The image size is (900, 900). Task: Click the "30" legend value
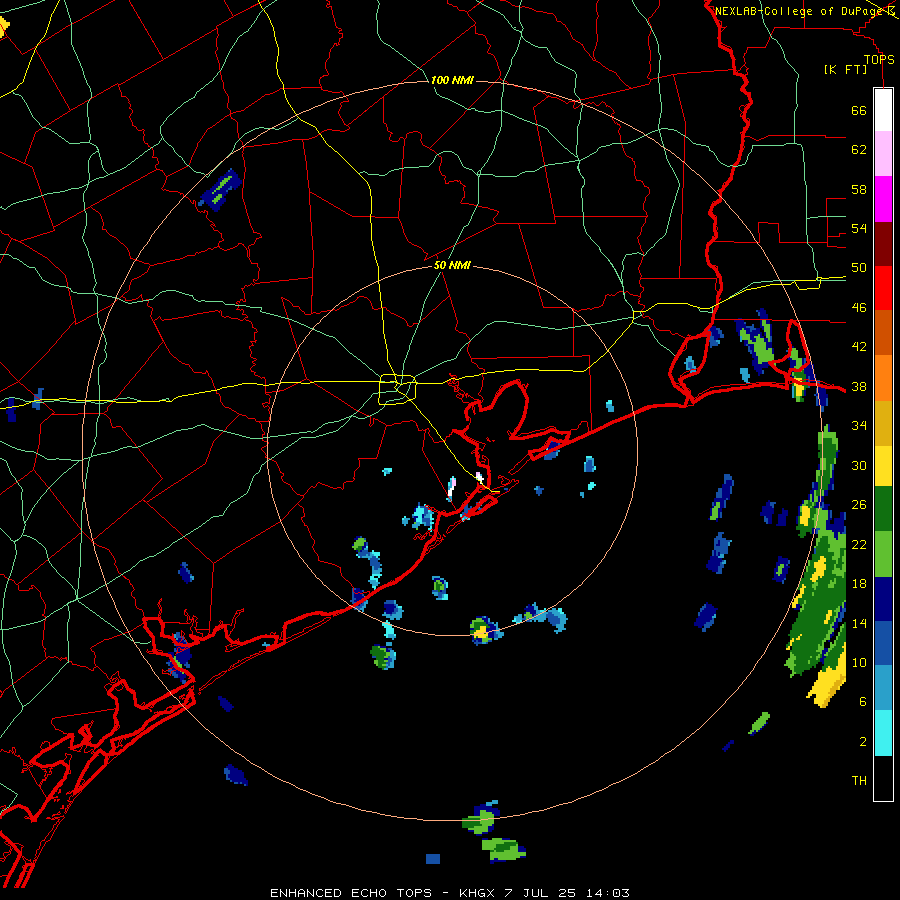pos(859,465)
